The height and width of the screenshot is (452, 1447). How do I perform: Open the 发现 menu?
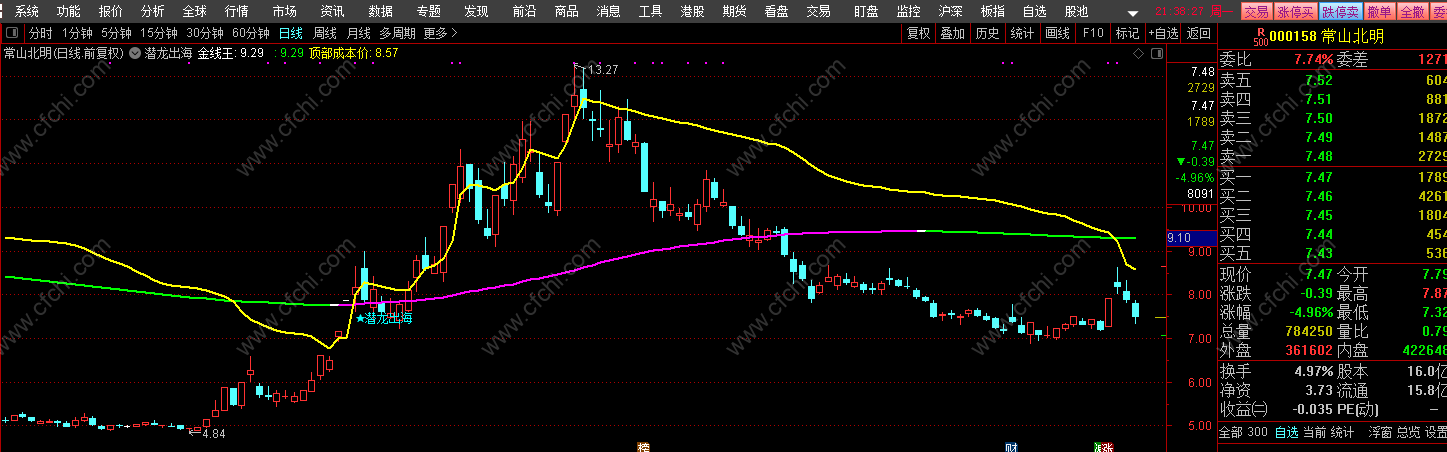pos(476,12)
